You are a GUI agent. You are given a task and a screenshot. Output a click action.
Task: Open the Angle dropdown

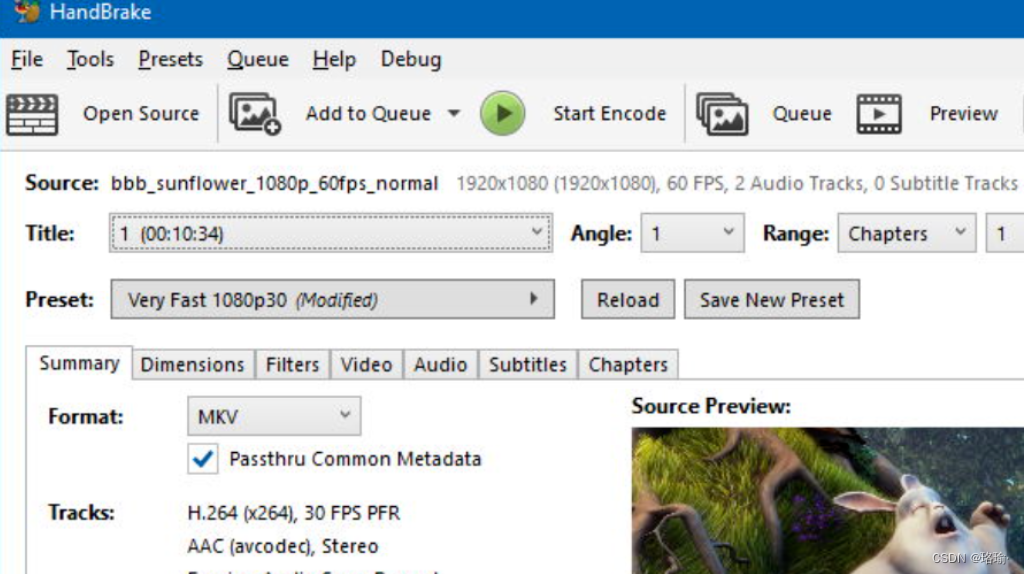click(x=692, y=233)
